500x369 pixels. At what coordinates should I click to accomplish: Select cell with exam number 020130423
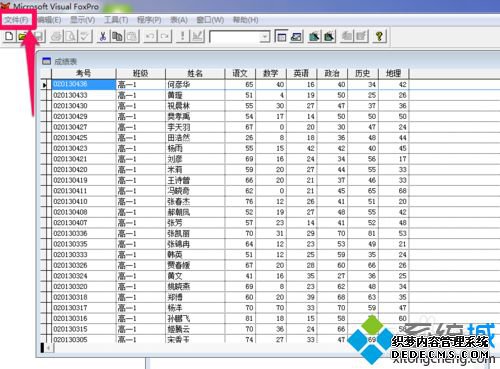pyautogui.click(x=84, y=148)
